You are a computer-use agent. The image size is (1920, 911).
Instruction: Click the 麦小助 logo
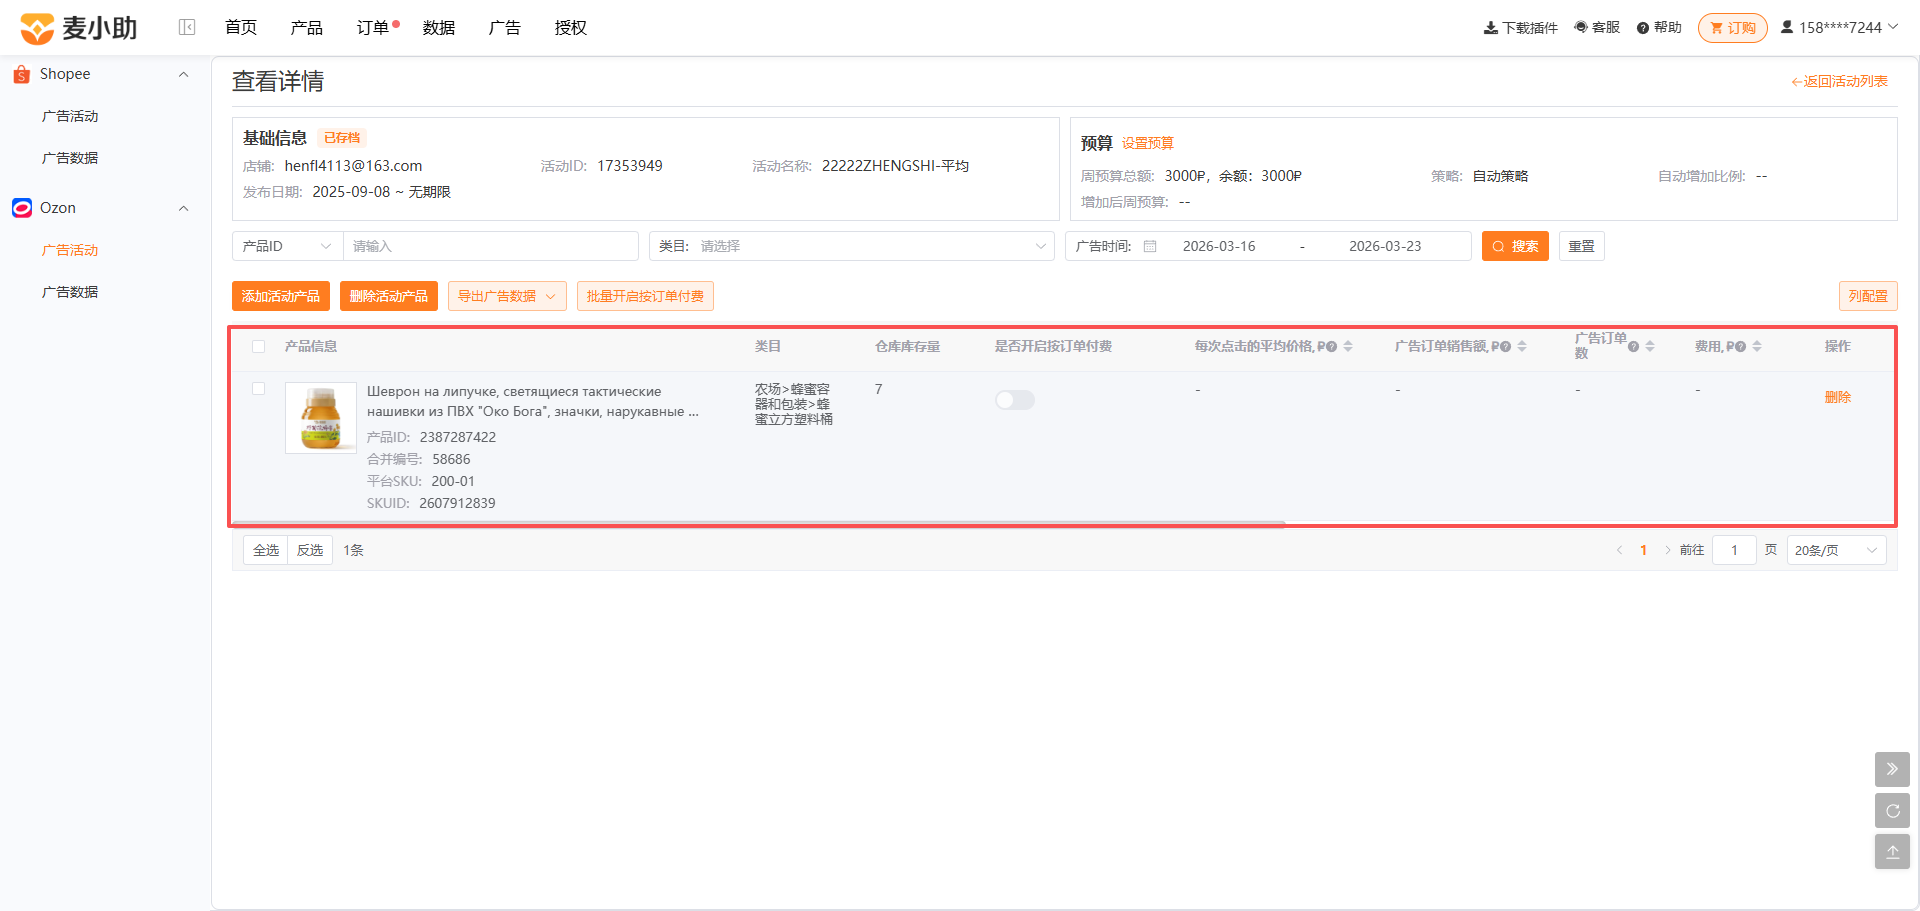coord(79,28)
